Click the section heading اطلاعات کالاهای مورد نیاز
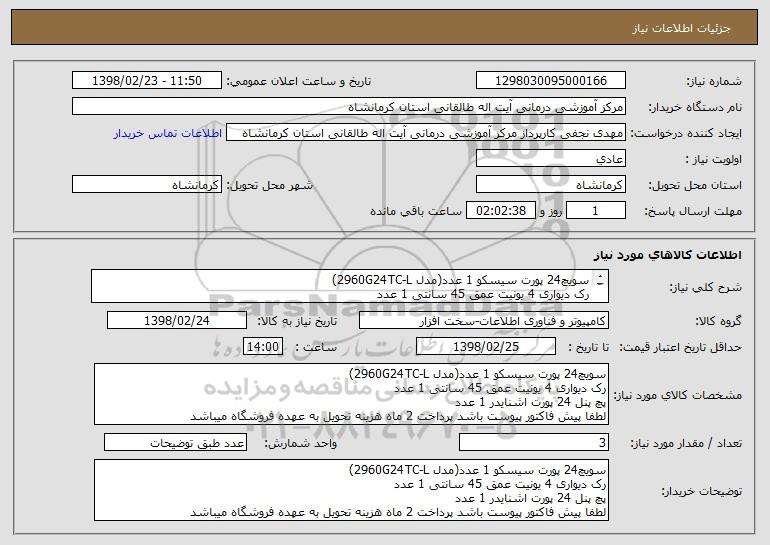 [x=667, y=255]
